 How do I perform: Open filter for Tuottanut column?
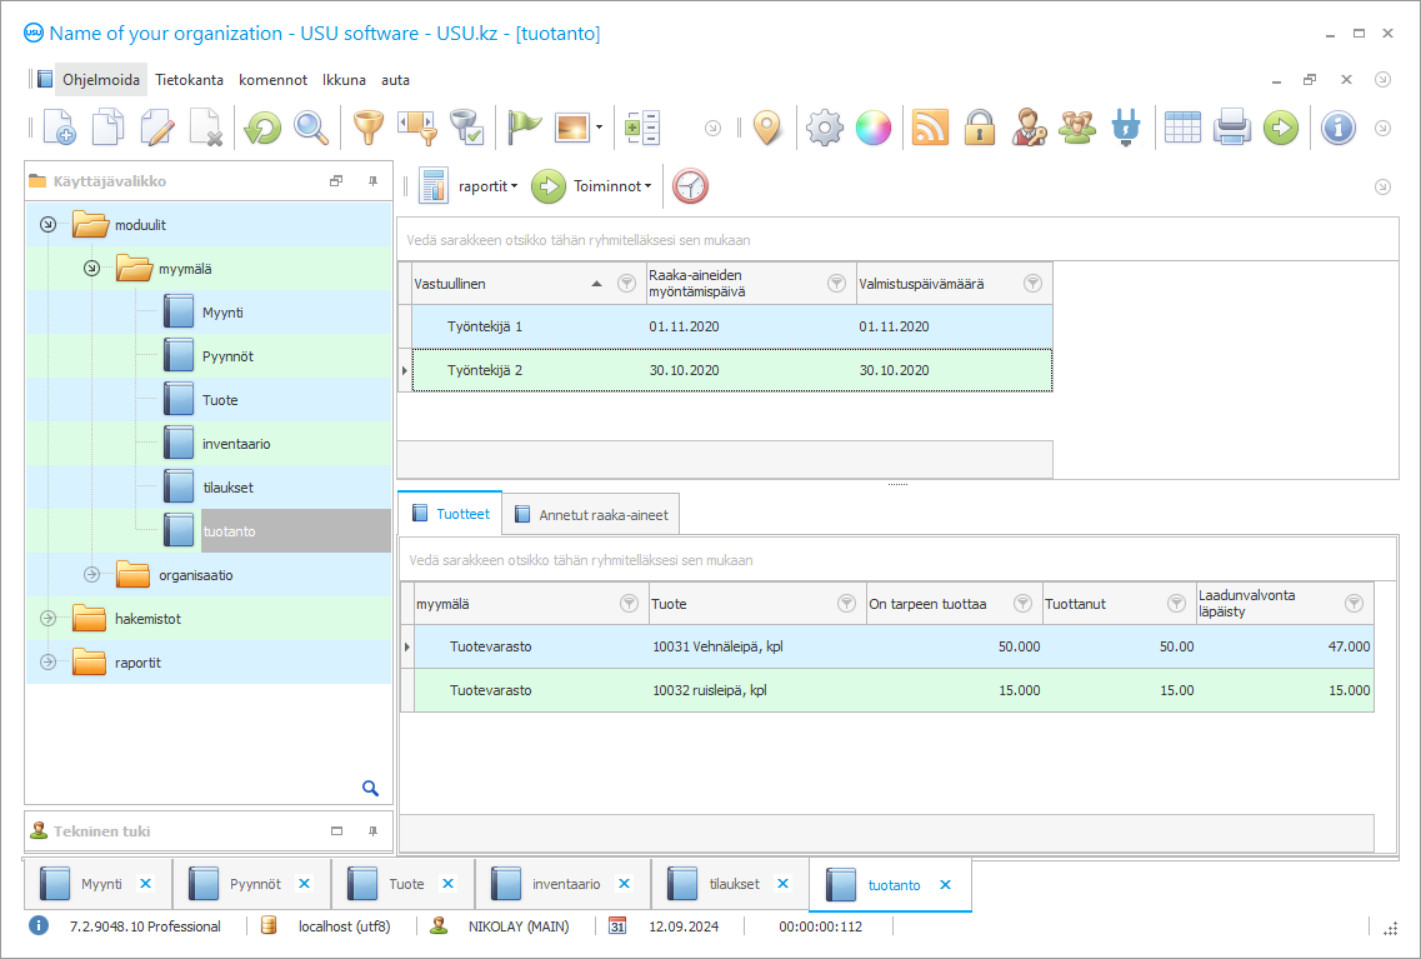[x=1177, y=603]
